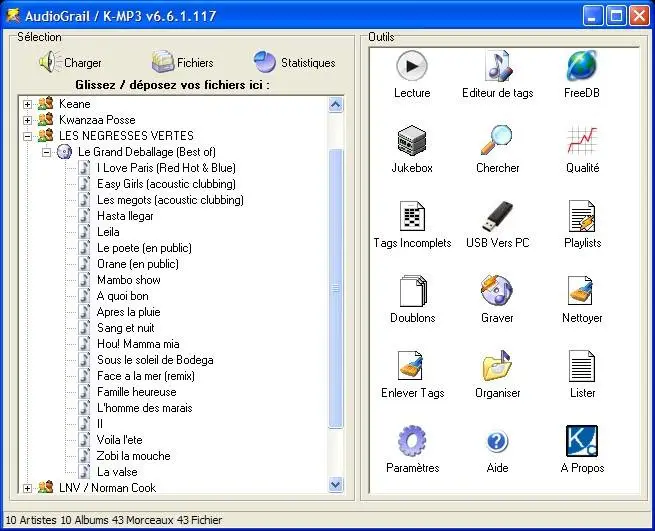Select the Keane artist entry
Viewport: 655px width, 531px height.
pyautogui.click(x=74, y=104)
